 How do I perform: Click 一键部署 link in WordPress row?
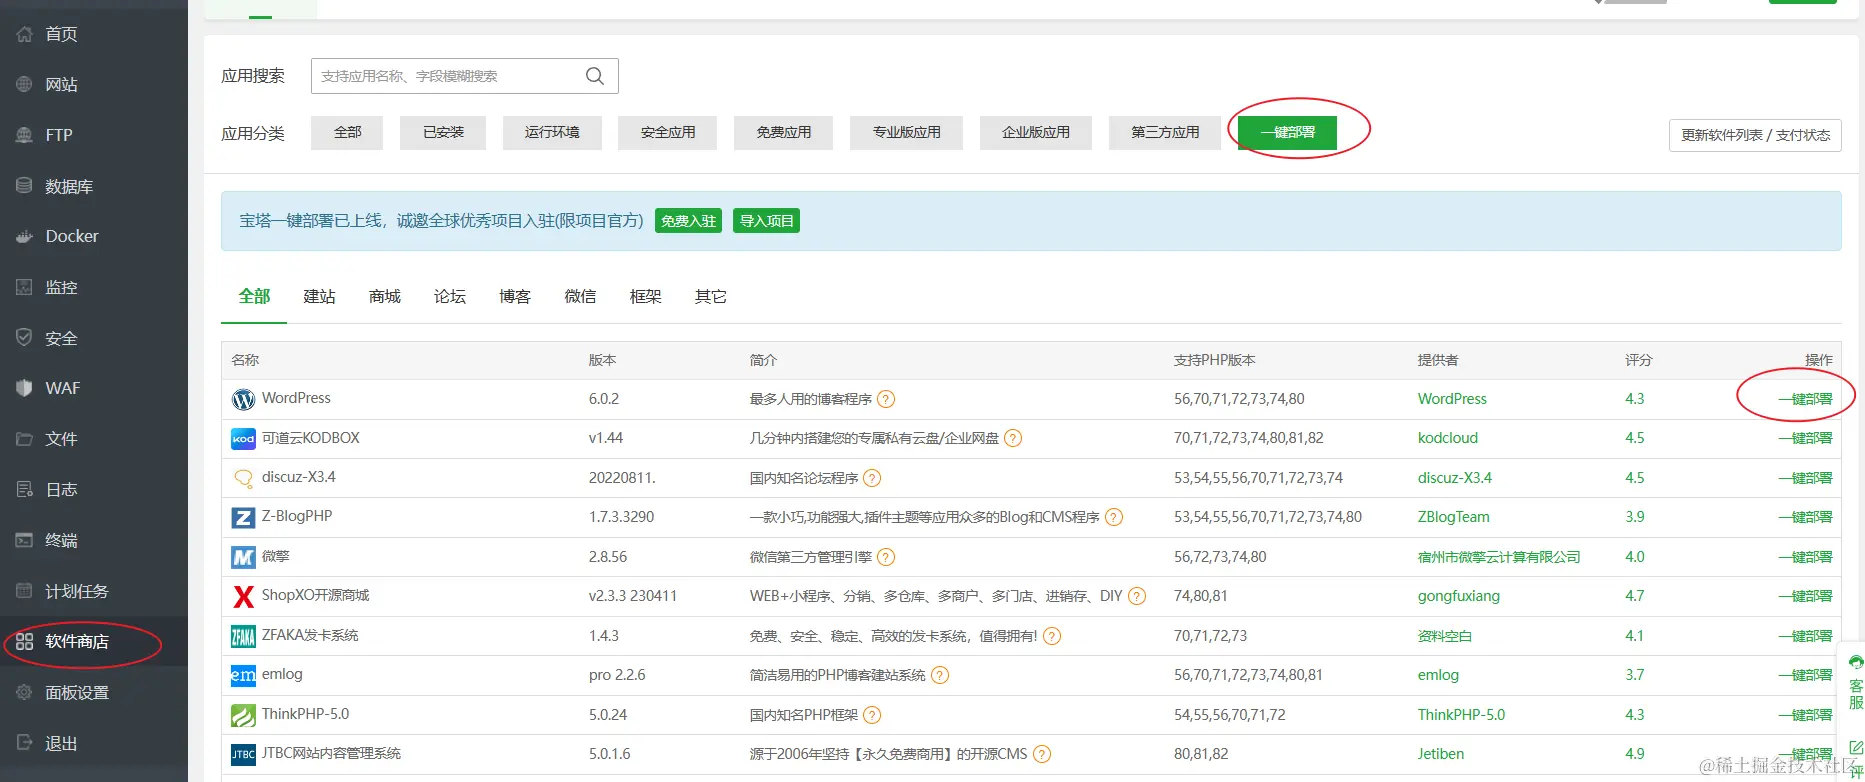(x=1805, y=399)
